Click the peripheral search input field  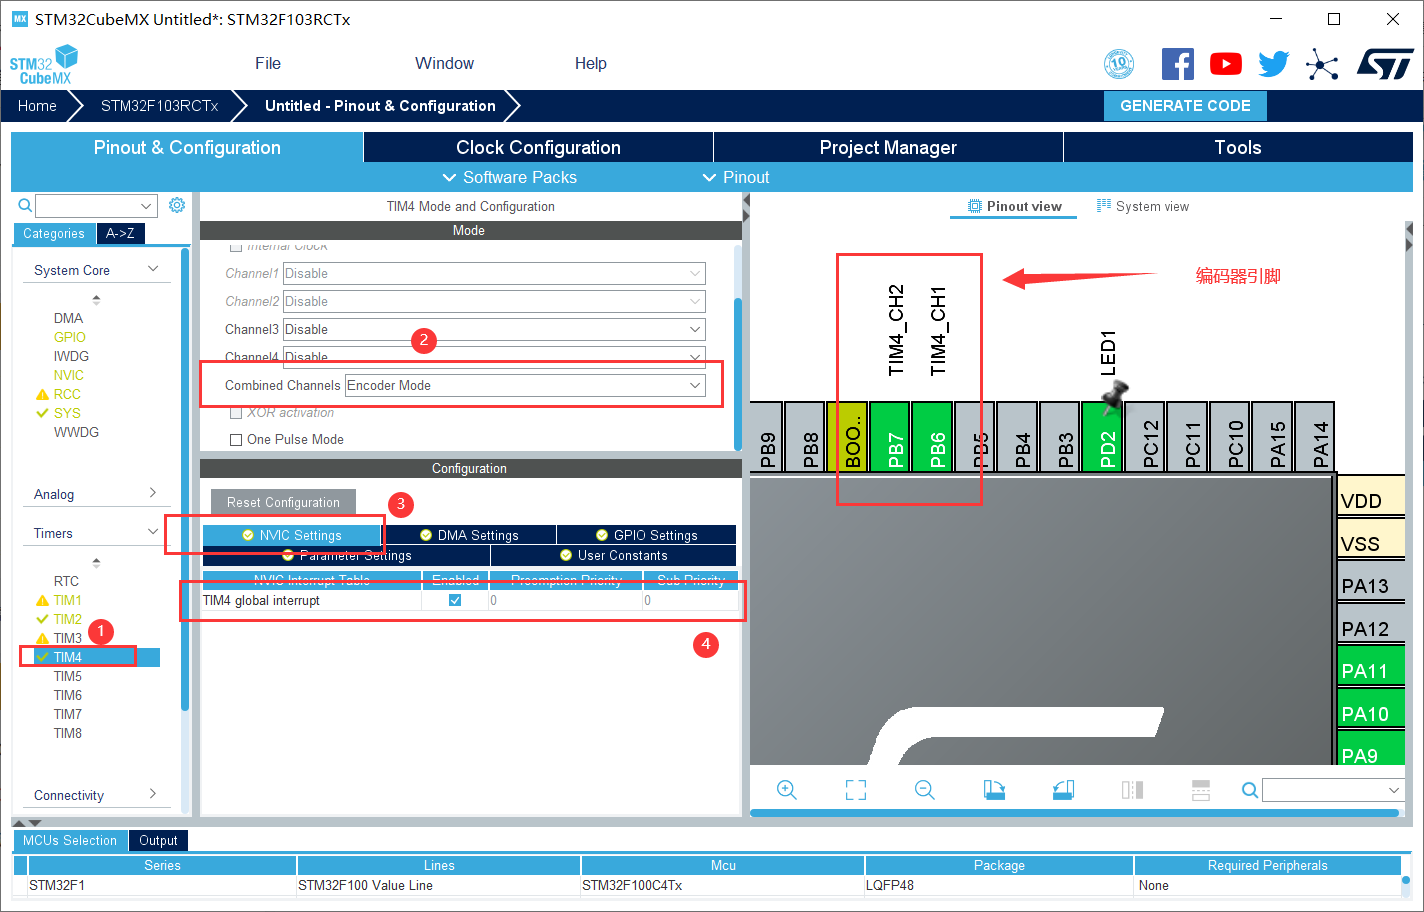click(96, 205)
